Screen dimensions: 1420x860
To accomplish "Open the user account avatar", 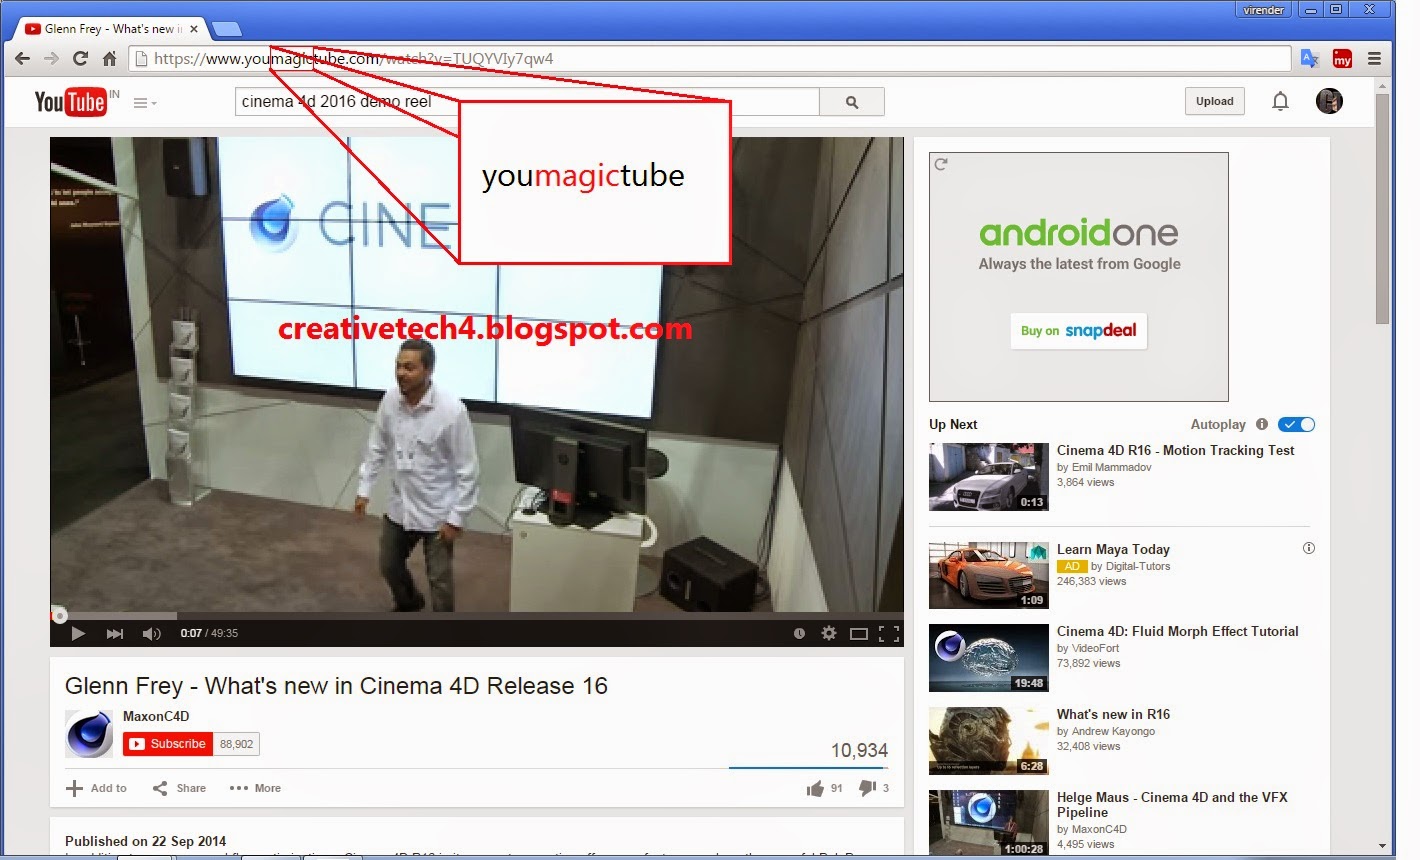I will point(1329,101).
